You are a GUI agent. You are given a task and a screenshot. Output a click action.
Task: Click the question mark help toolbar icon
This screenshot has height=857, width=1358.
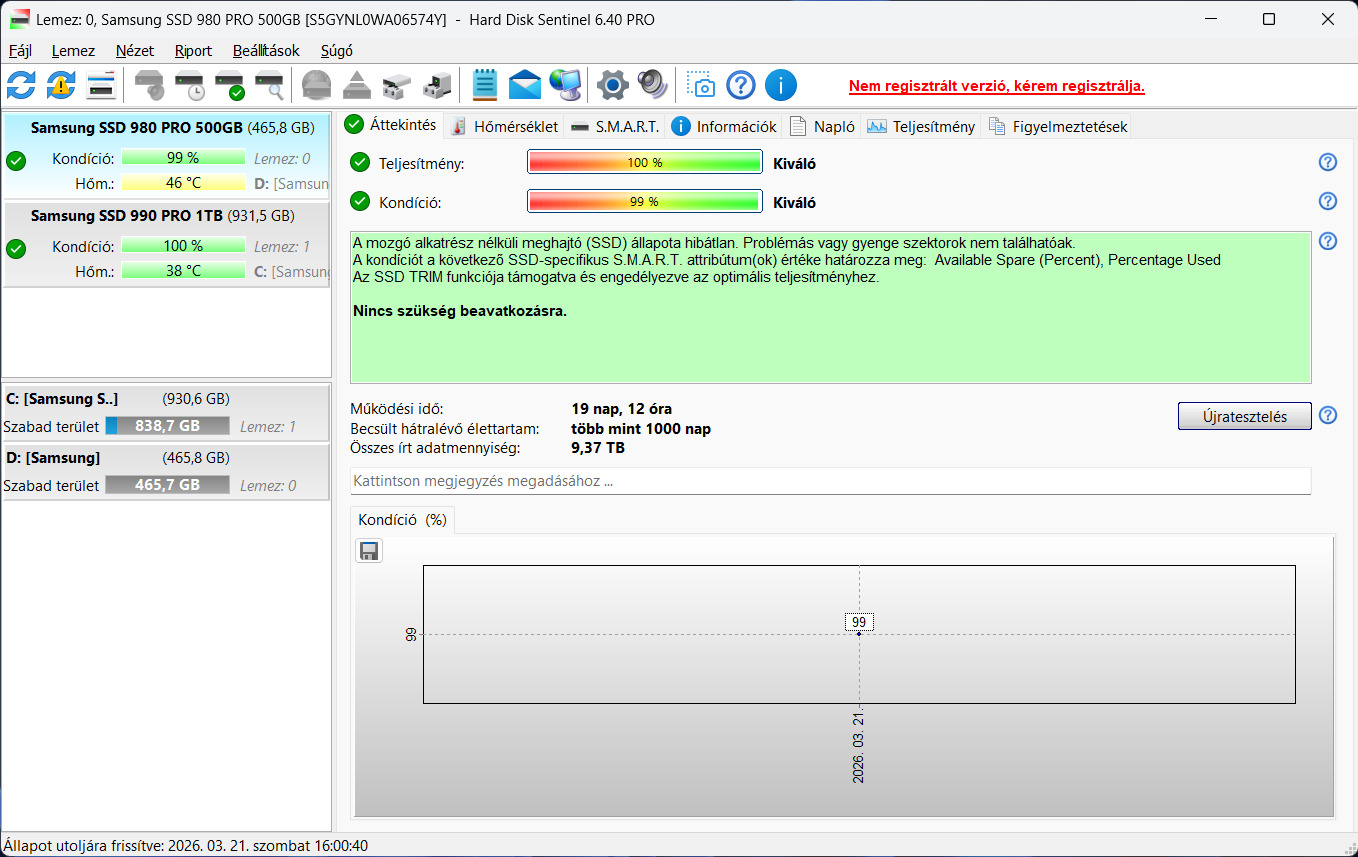pyautogui.click(x=741, y=85)
